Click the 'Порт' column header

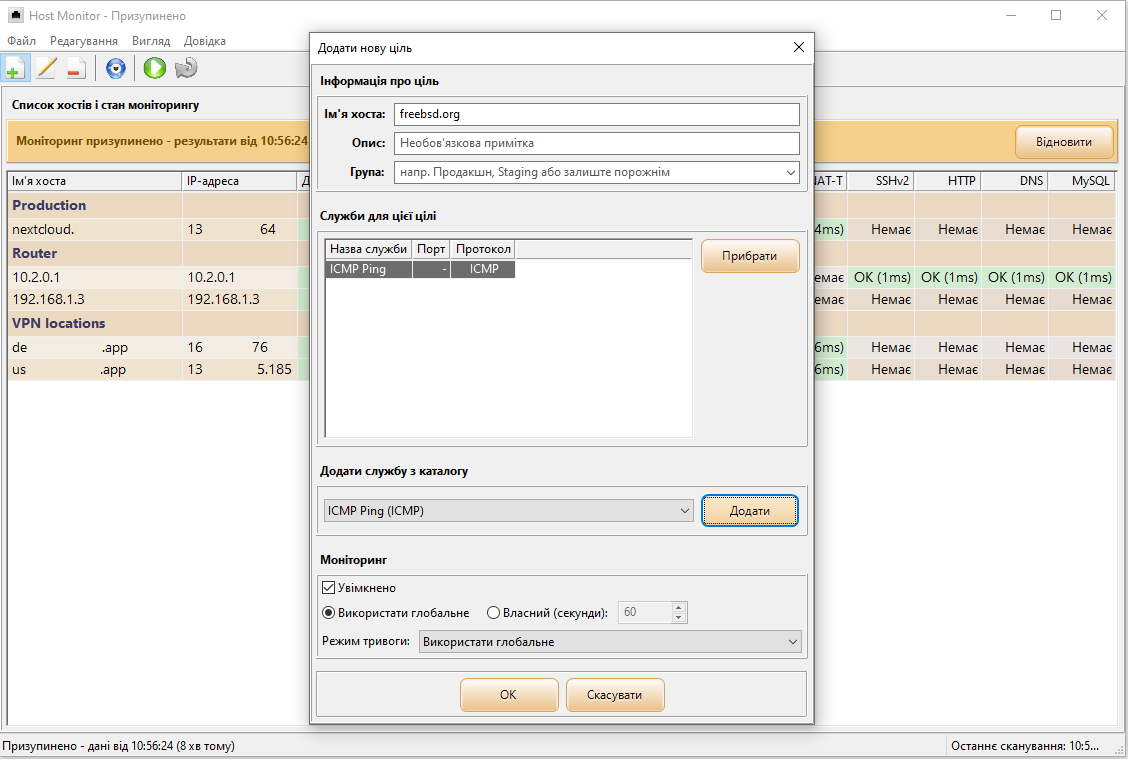point(431,249)
